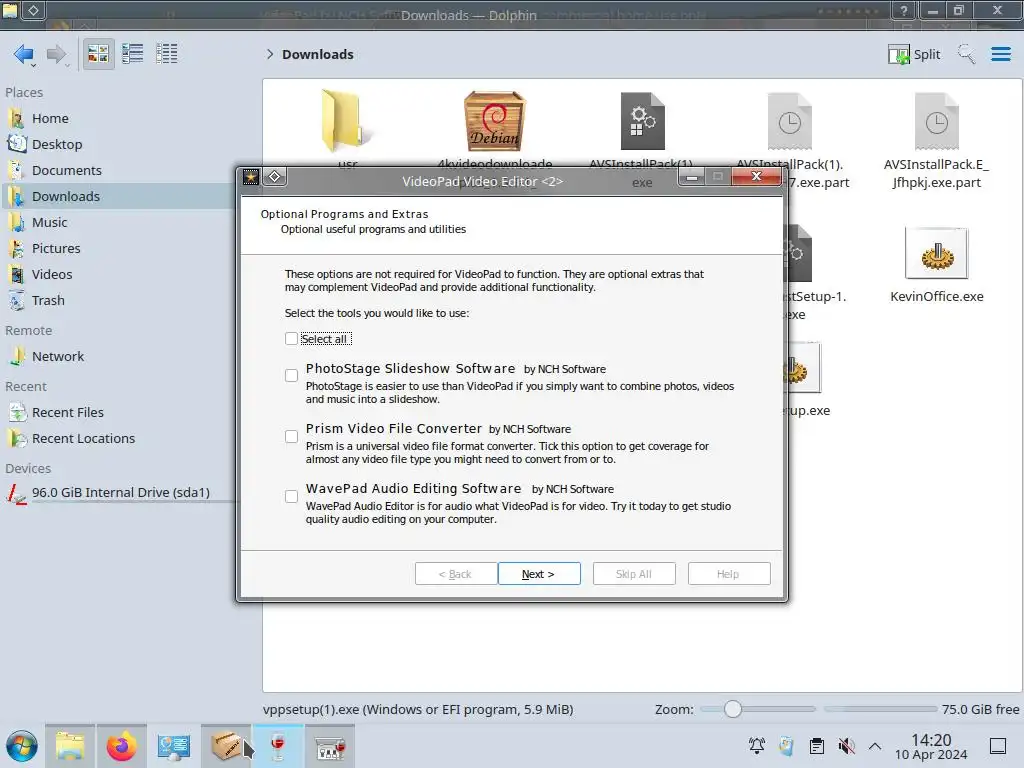1024x768 pixels.
Task: Select the WavePad Audio Editing Software title
Action: [x=413, y=488]
